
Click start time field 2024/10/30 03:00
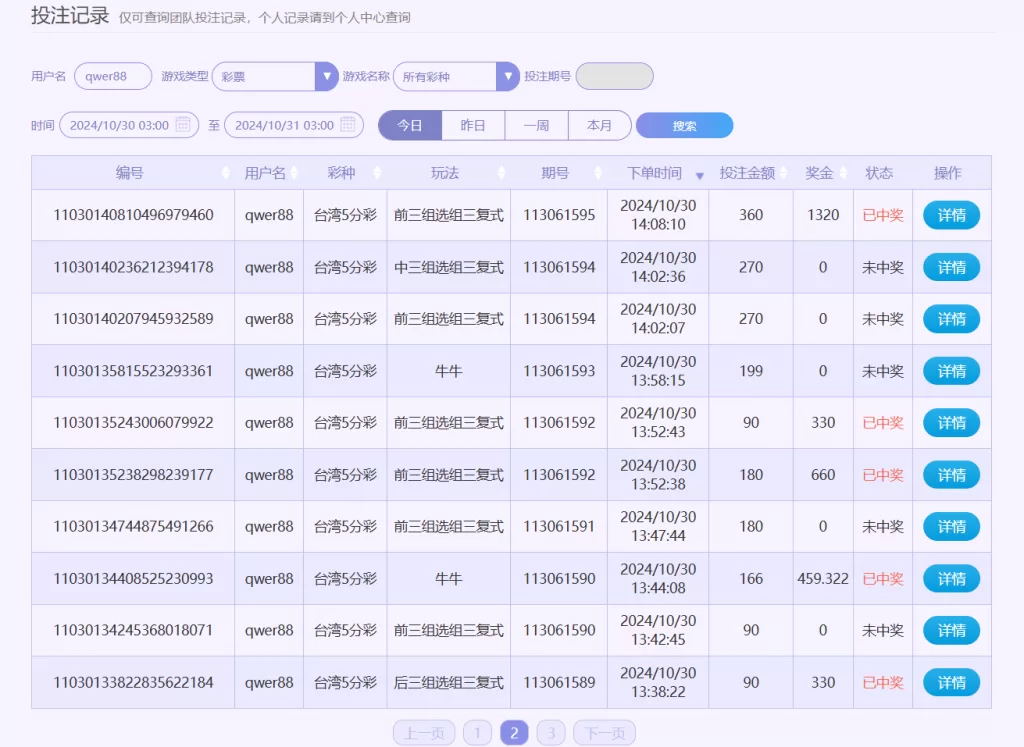129,125
